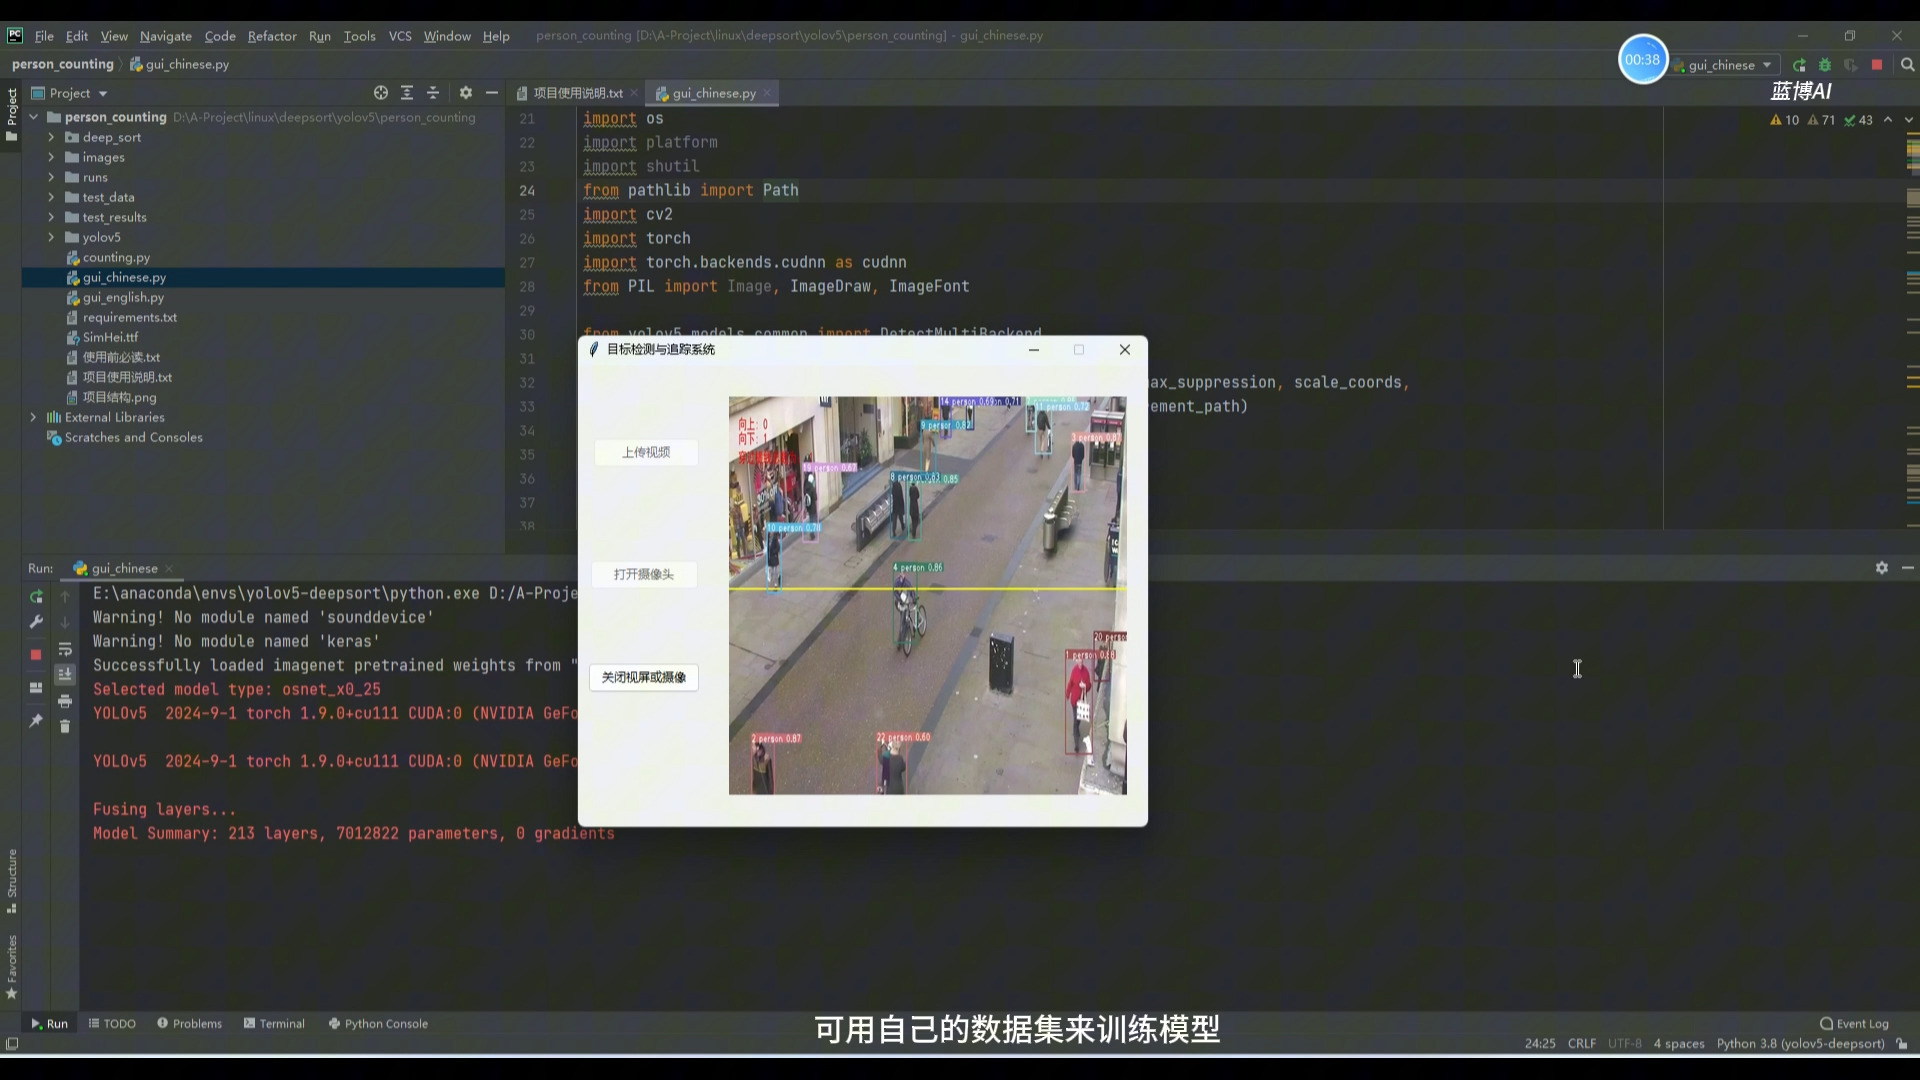Expand the yolov5 folder node
The width and height of the screenshot is (1920, 1080).
[51, 237]
